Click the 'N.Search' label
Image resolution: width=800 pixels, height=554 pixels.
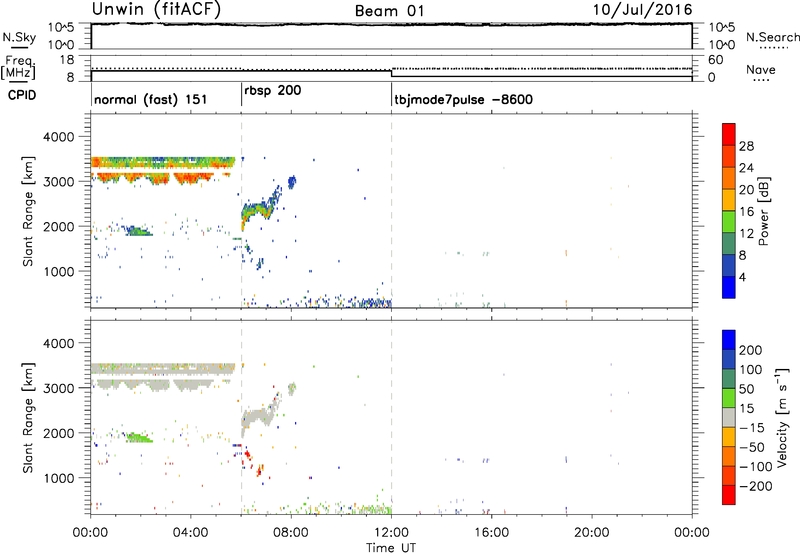772,37
